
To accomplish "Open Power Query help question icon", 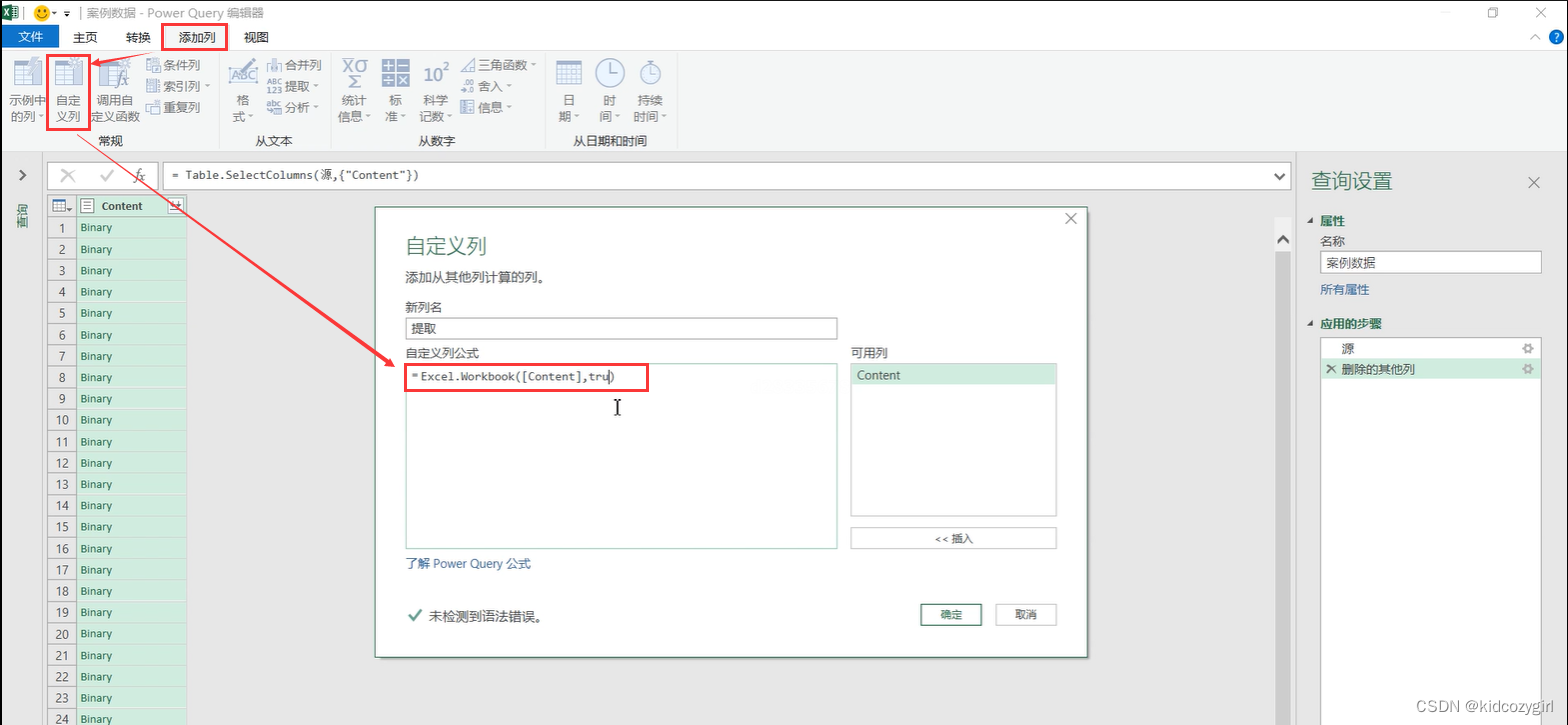I will (x=1555, y=37).
